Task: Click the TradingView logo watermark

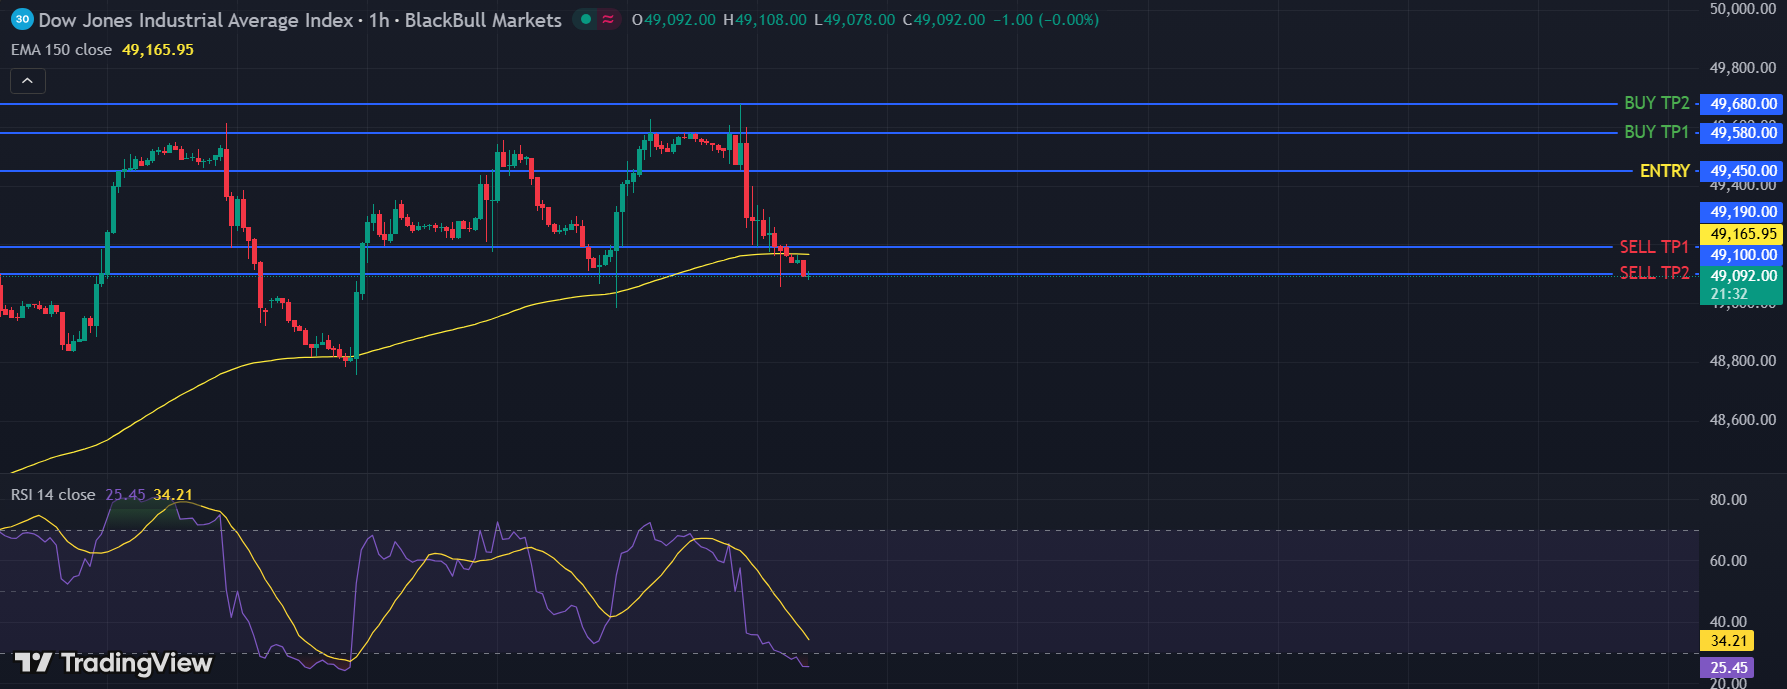Action: [113, 663]
